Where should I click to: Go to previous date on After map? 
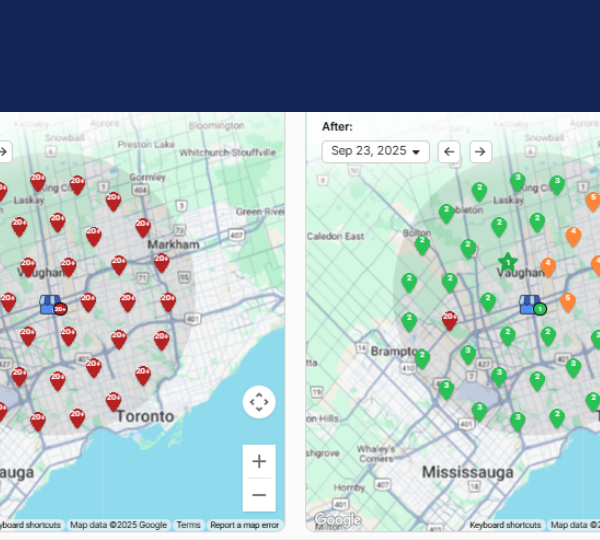tap(450, 151)
